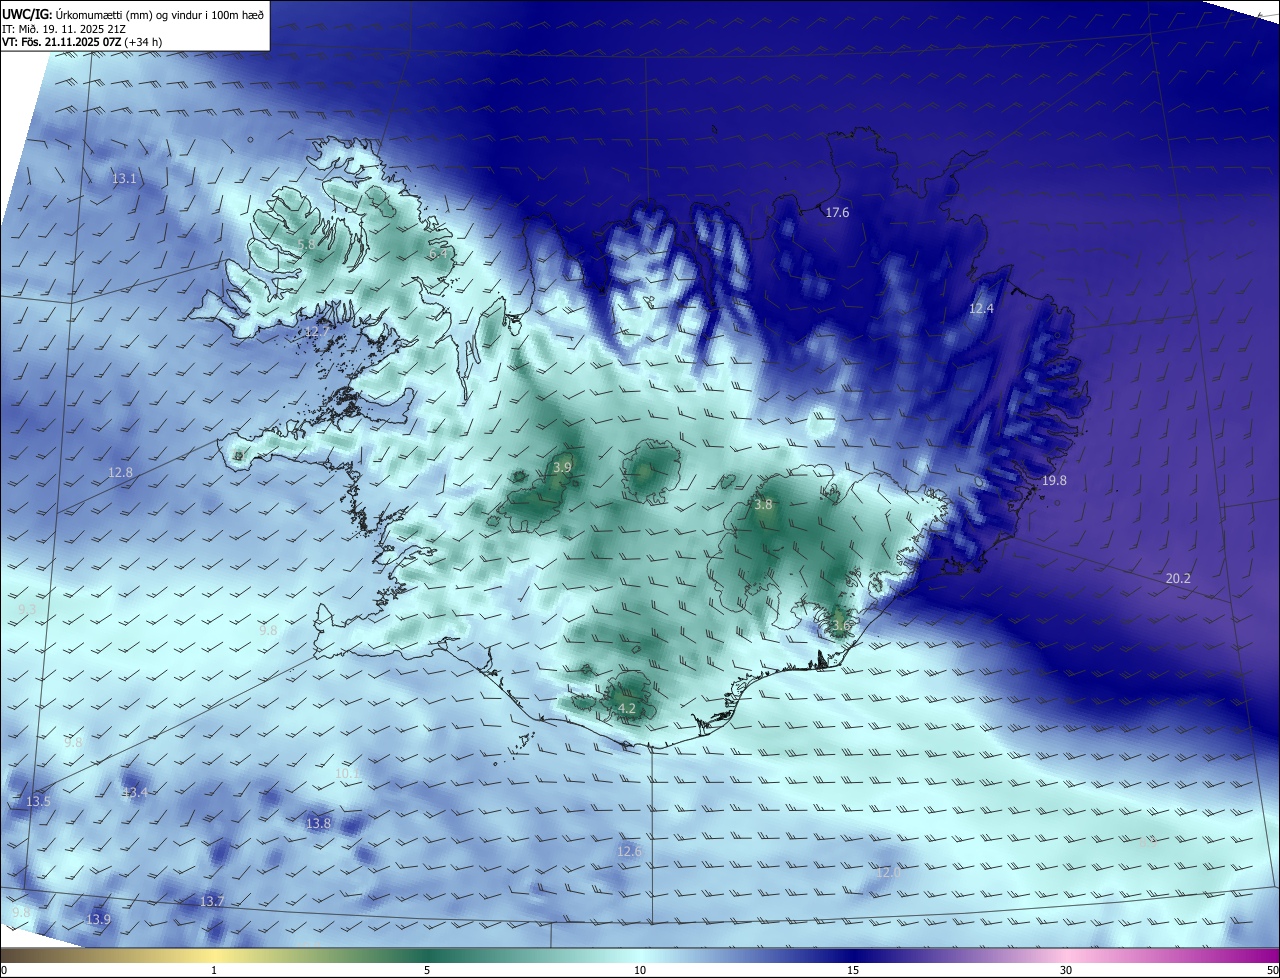Click the 3.9 value over the glacier
The height and width of the screenshot is (978, 1280).
pyautogui.click(x=562, y=467)
